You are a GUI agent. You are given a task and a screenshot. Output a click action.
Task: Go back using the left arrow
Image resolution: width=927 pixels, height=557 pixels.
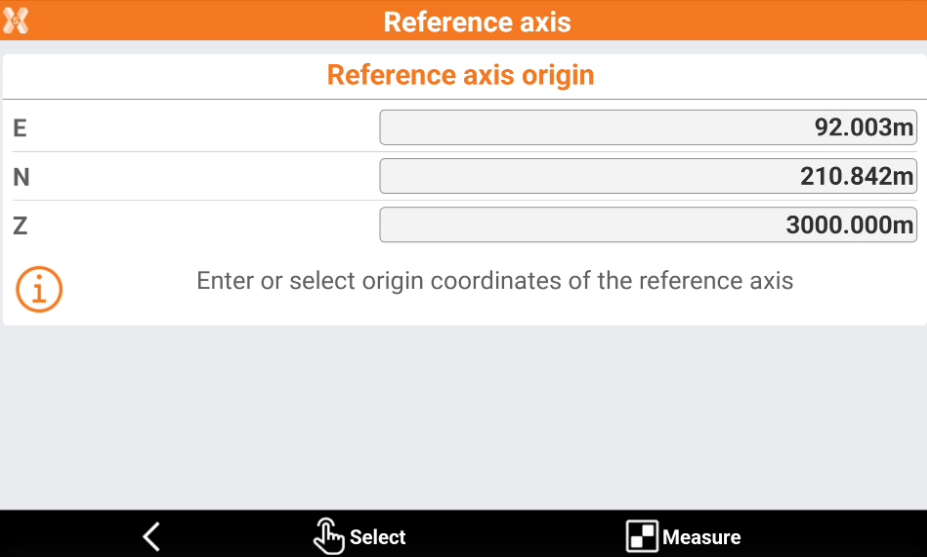(x=151, y=537)
